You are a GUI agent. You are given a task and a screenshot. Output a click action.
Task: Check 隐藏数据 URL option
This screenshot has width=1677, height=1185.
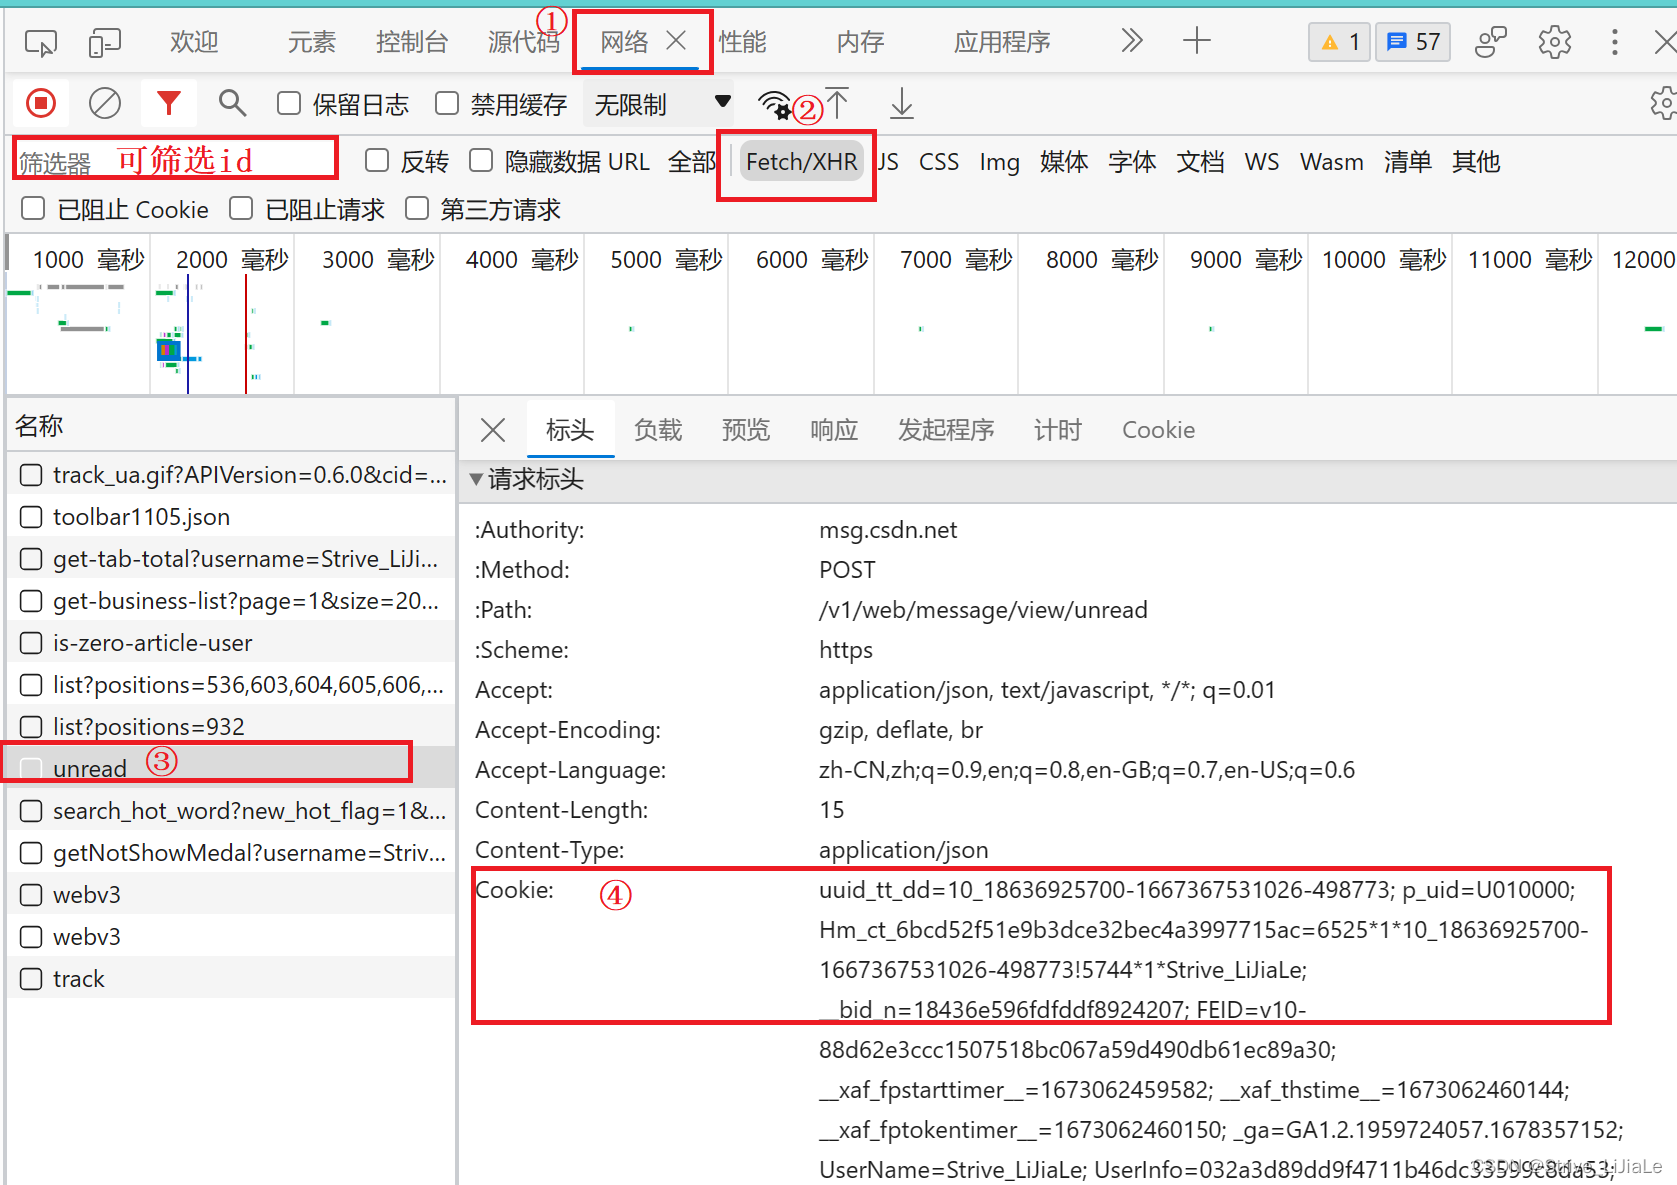(481, 160)
